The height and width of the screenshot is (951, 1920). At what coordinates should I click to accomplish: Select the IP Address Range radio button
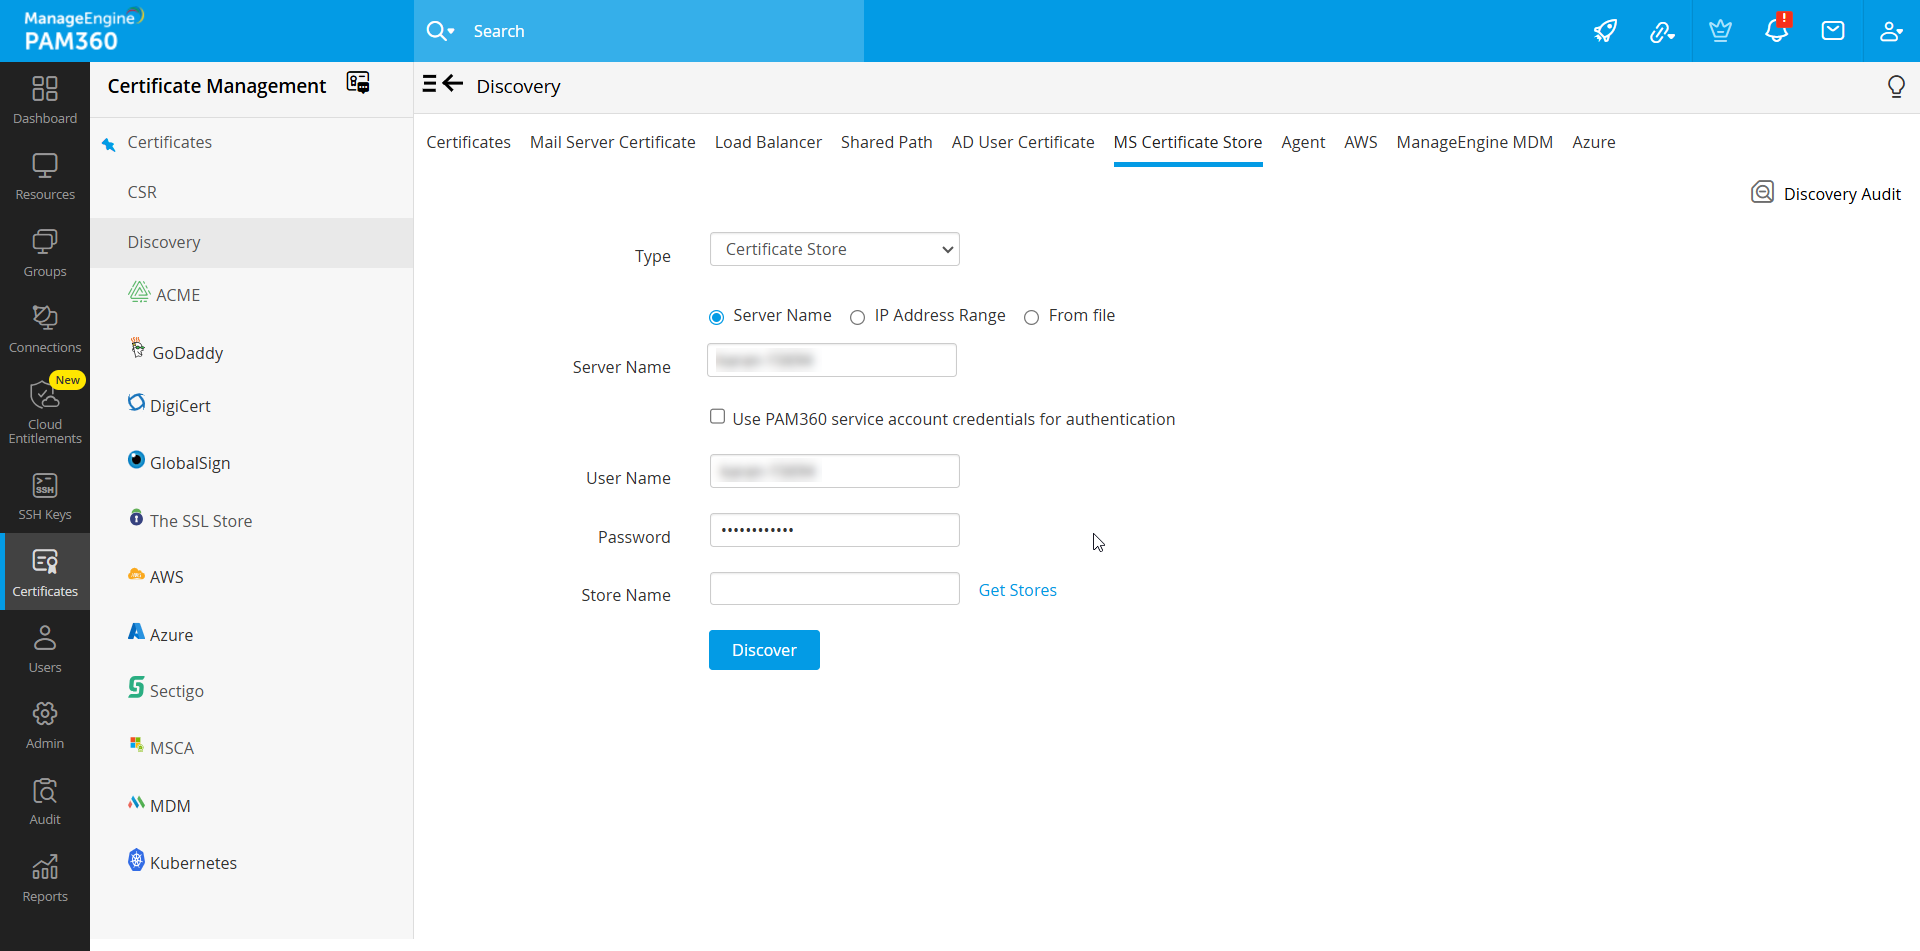coord(857,317)
